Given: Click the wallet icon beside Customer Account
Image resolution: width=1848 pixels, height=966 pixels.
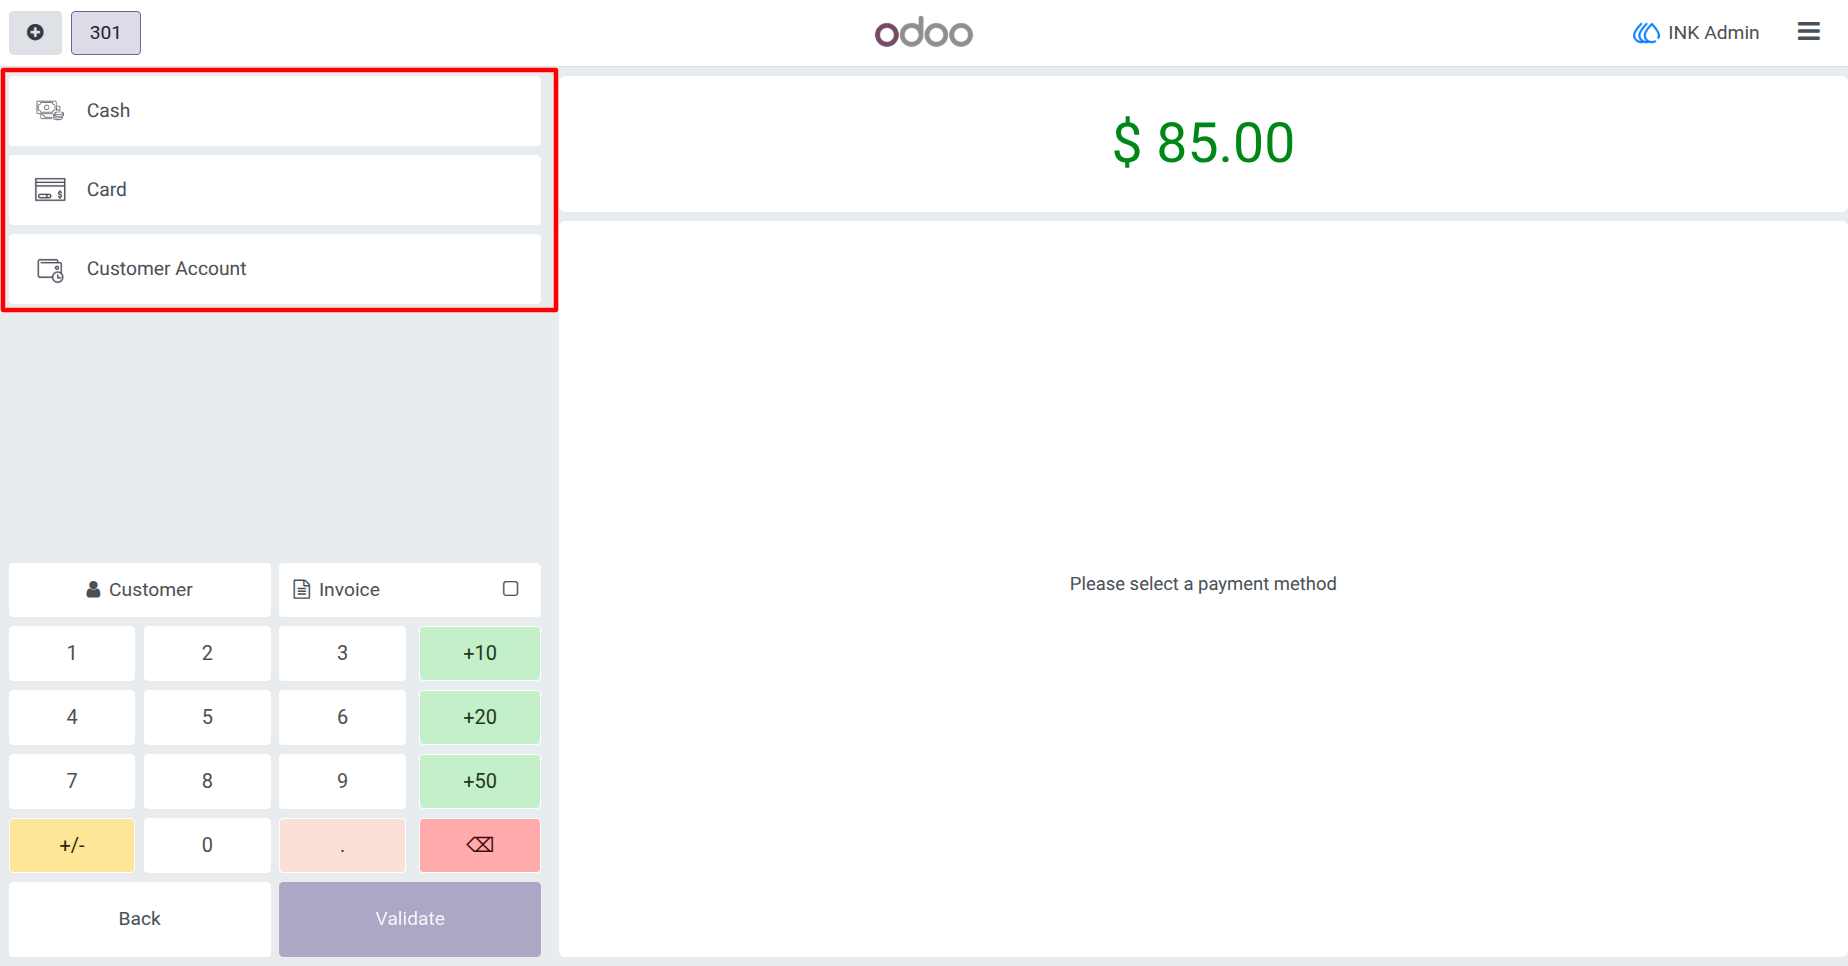Looking at the screenshot, I should [x=50, y=270].
